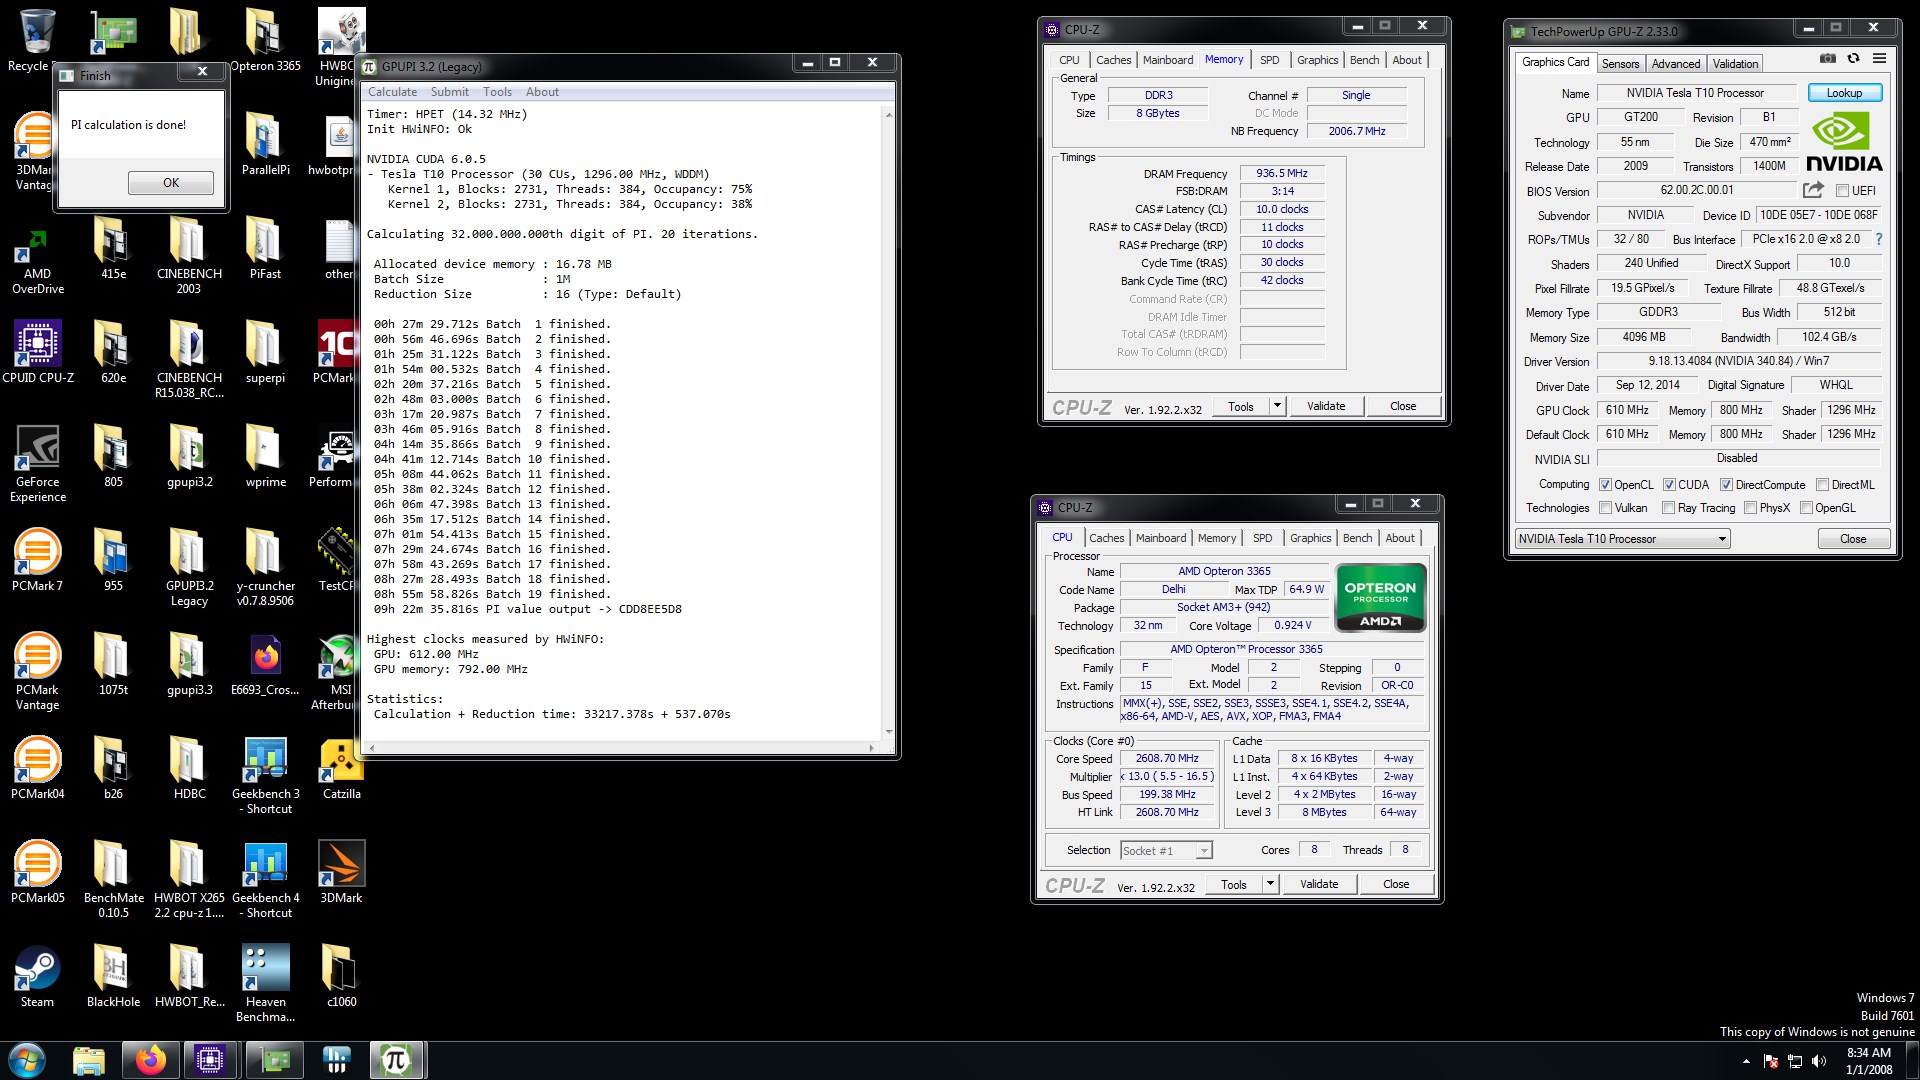Launch CPUID CPU-Z desktop shortcut
1920x1080 pixels.
[x=37, y=352]
